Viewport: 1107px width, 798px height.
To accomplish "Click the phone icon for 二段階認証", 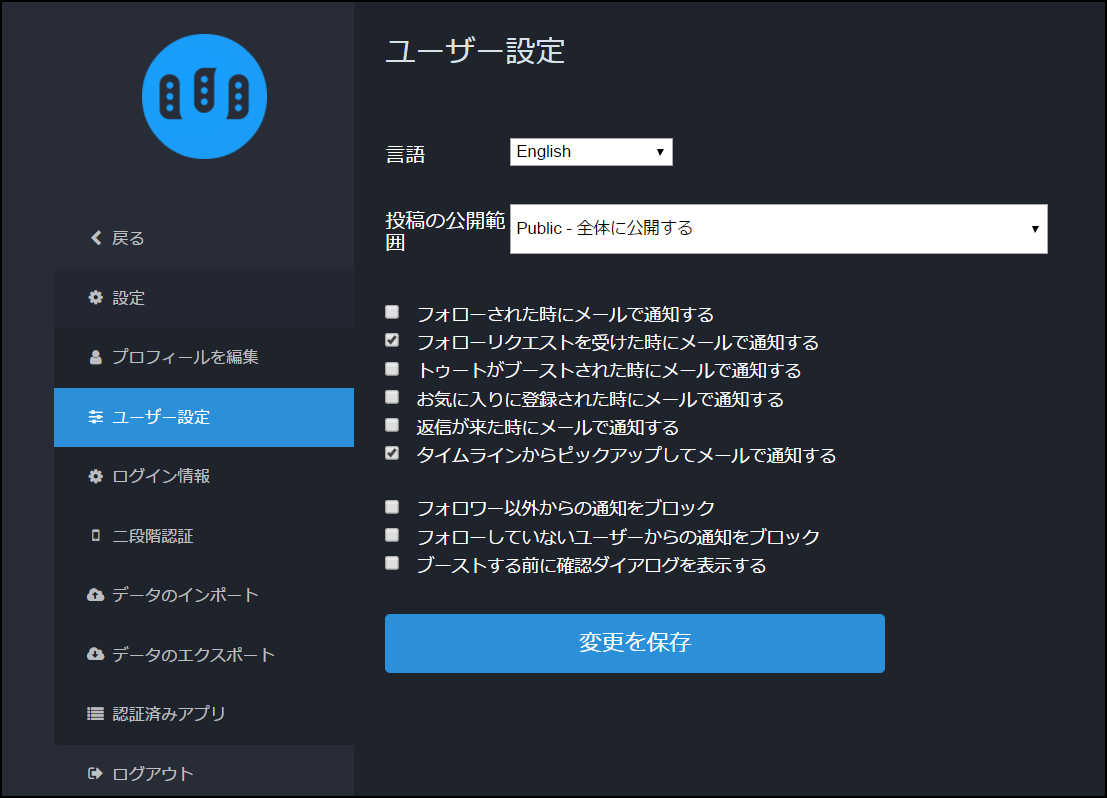I will [x=96, y=536].
